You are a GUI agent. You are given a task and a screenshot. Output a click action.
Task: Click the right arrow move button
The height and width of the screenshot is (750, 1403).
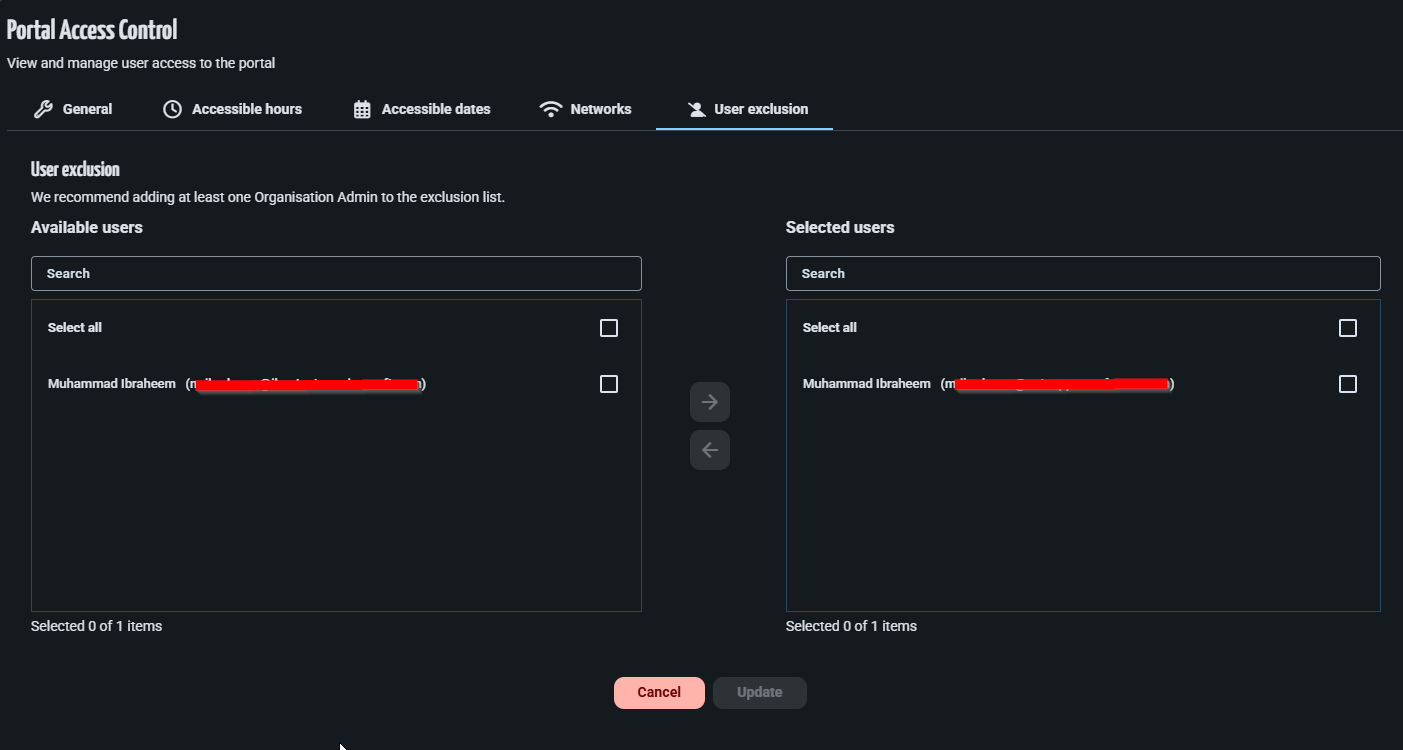coord(710,402)
